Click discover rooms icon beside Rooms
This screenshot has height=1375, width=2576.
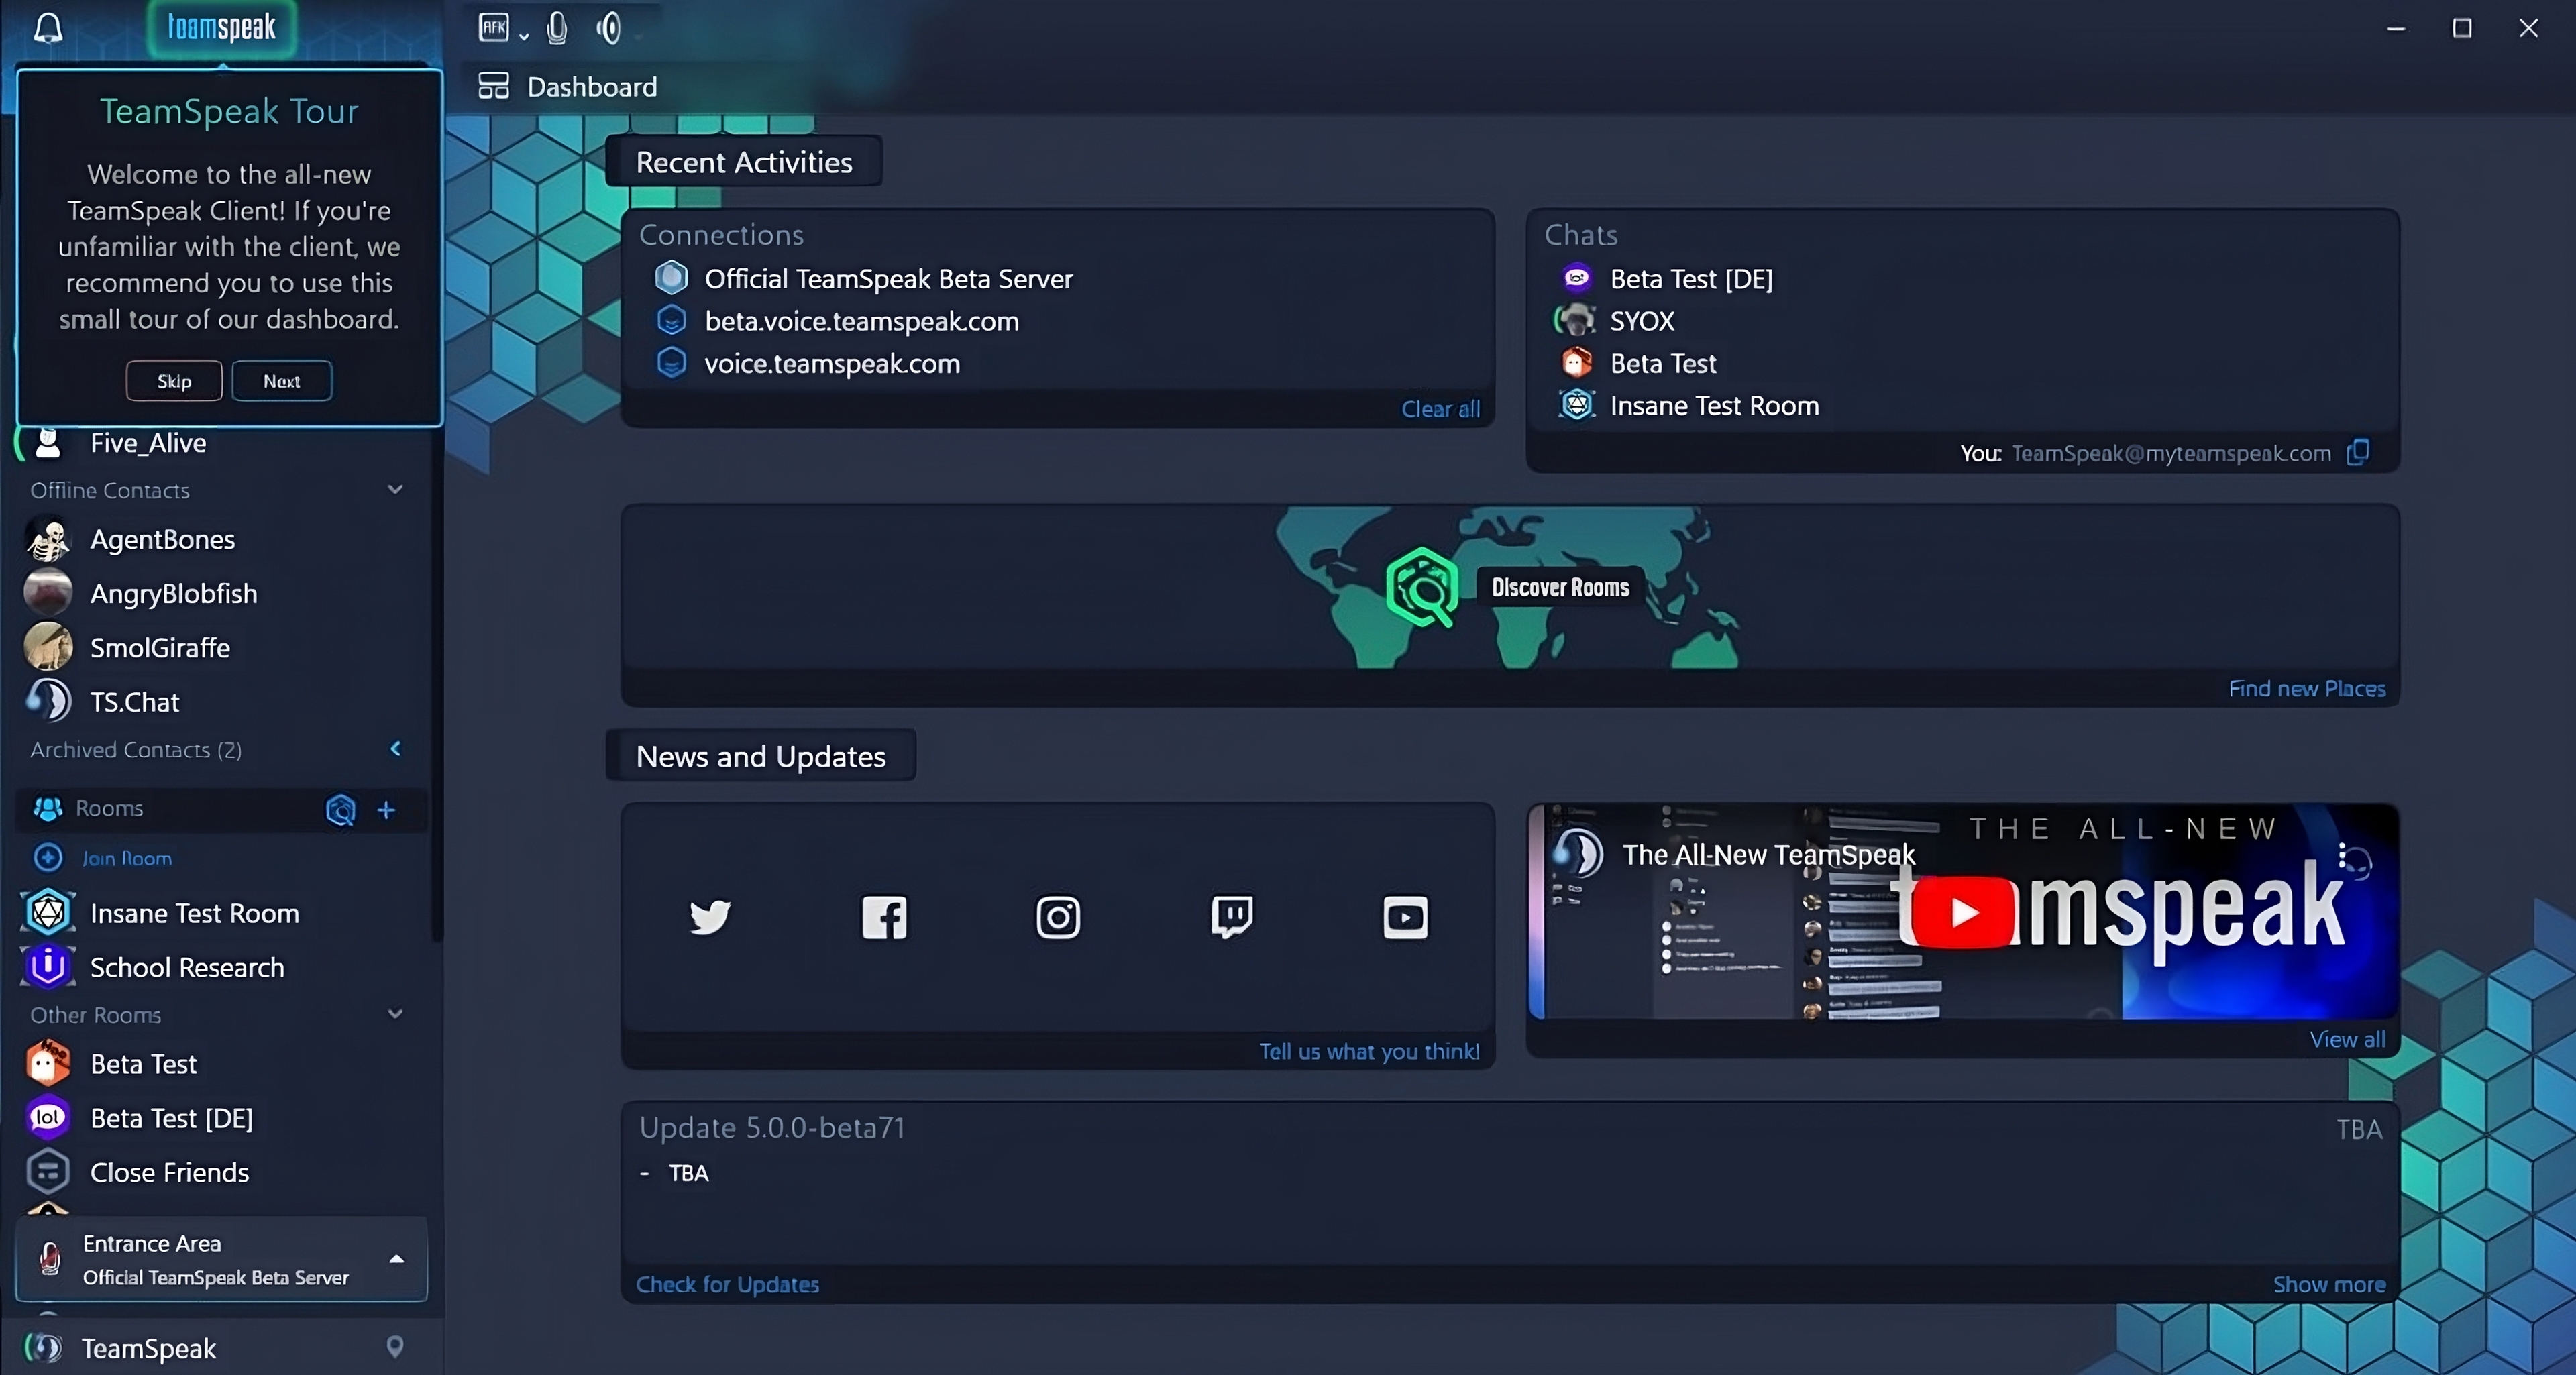[341, 809]
